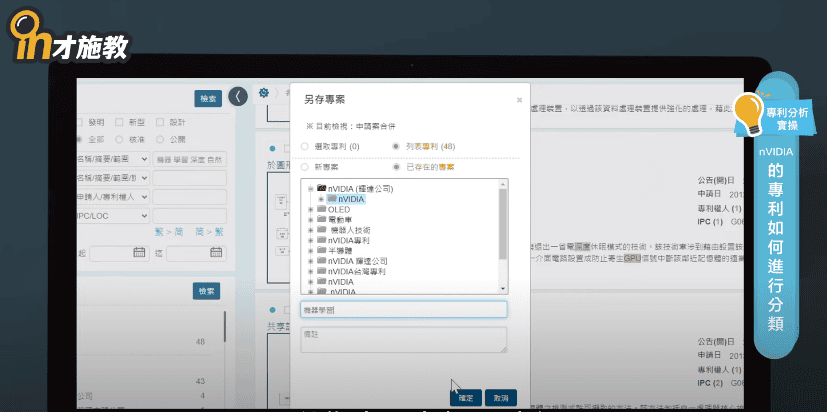Expand the OLED tree node
The image size is (827, 412).
coord(311,209)
